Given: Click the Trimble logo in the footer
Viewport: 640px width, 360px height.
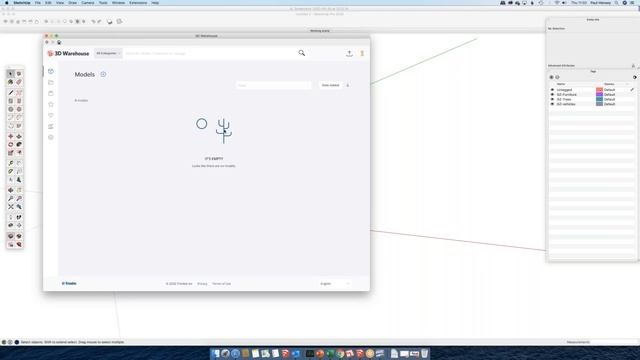Looking at the screenshot, I should (69, 283).
